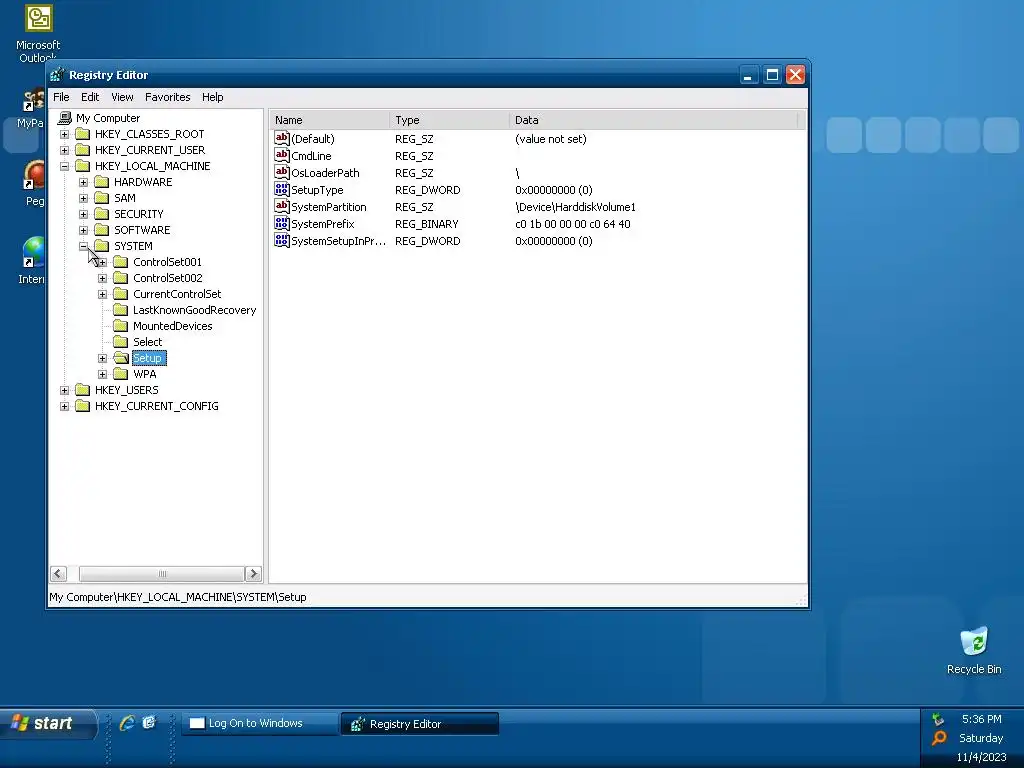The width and height of the screenshot is (1024, 768).
Task: Select the Select registry key
Action: click(x=148, y=342)
